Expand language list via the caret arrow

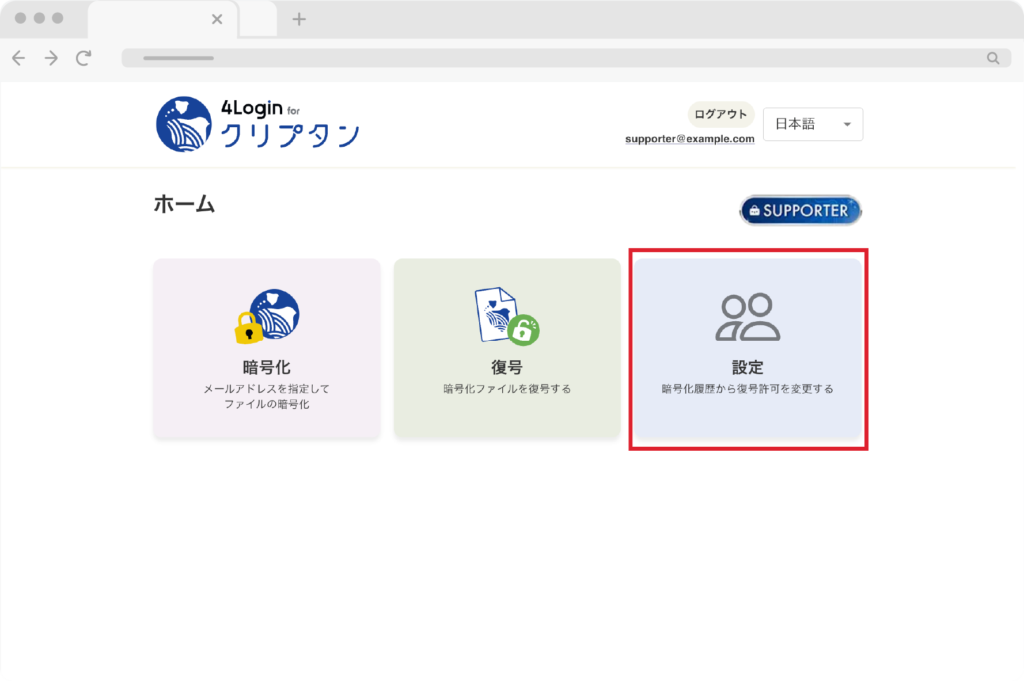(846, 125)
